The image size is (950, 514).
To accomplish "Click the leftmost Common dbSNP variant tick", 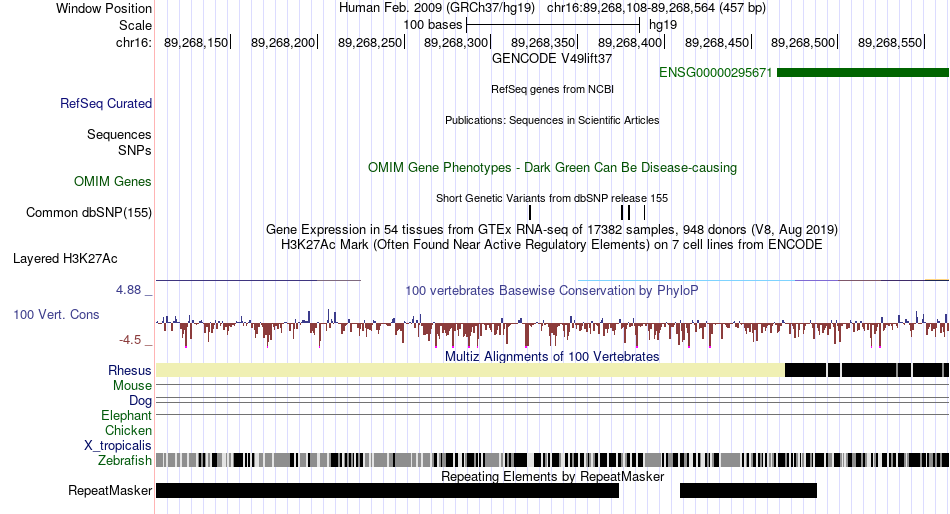I will click(530, 213).
